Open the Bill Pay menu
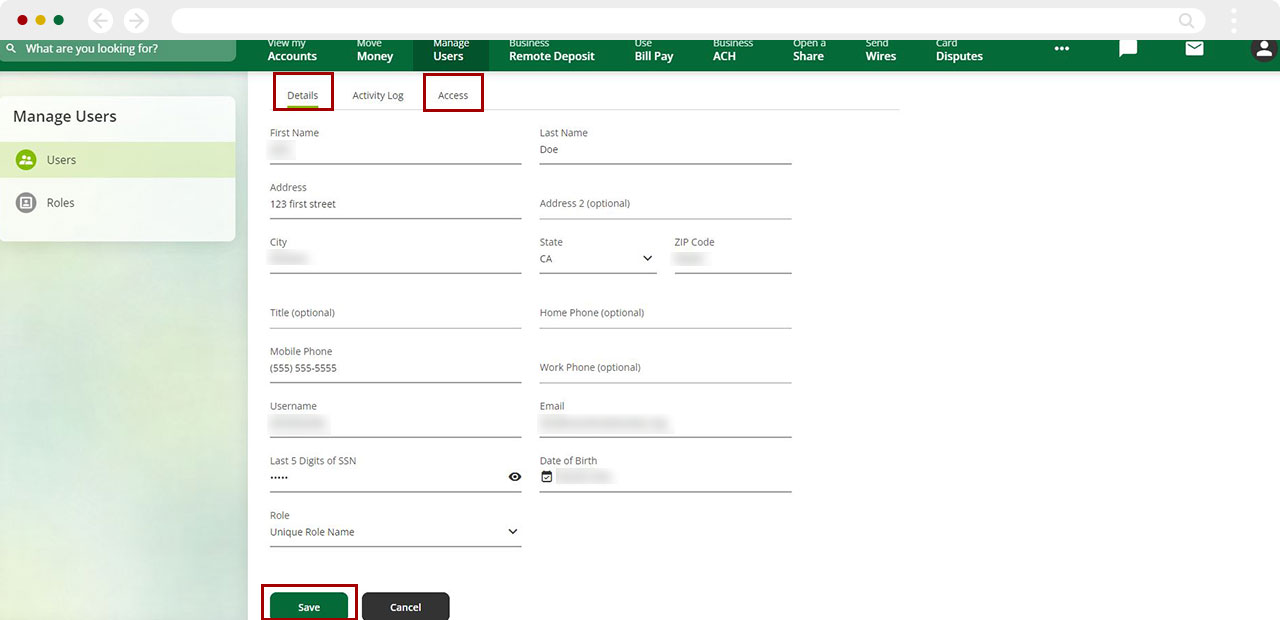This screenshot has height=620, width=1280. click(x=656, y=51)
